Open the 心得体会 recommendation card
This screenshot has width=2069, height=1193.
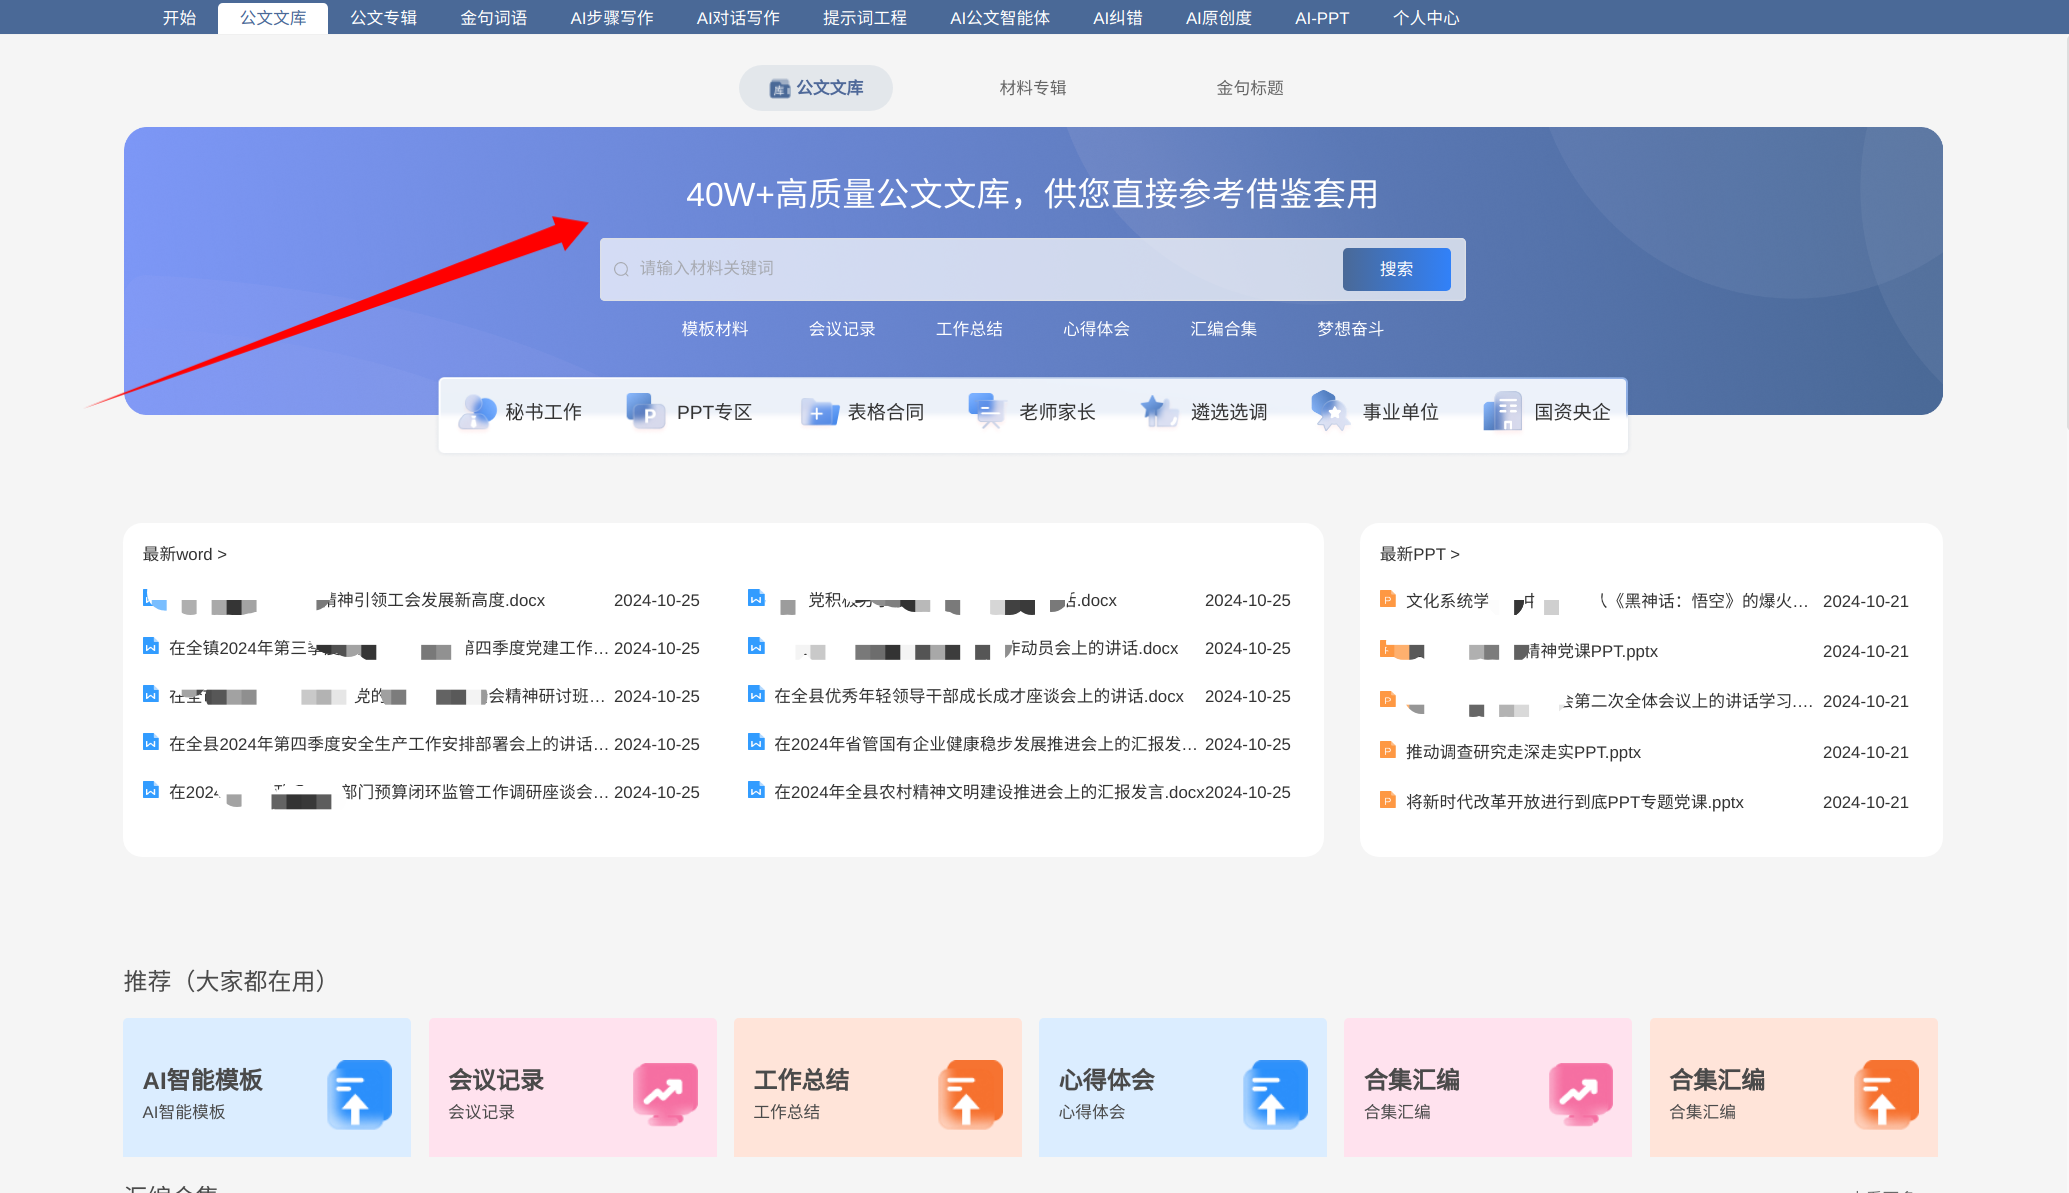coord(1182,1088)
